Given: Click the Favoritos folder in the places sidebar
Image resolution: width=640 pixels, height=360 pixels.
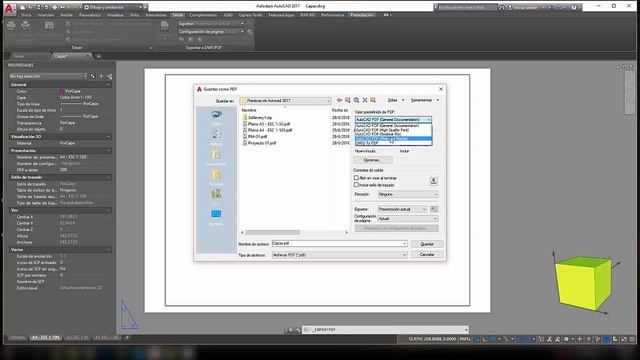Looking at the screenshot, I should tap(216, 177).
